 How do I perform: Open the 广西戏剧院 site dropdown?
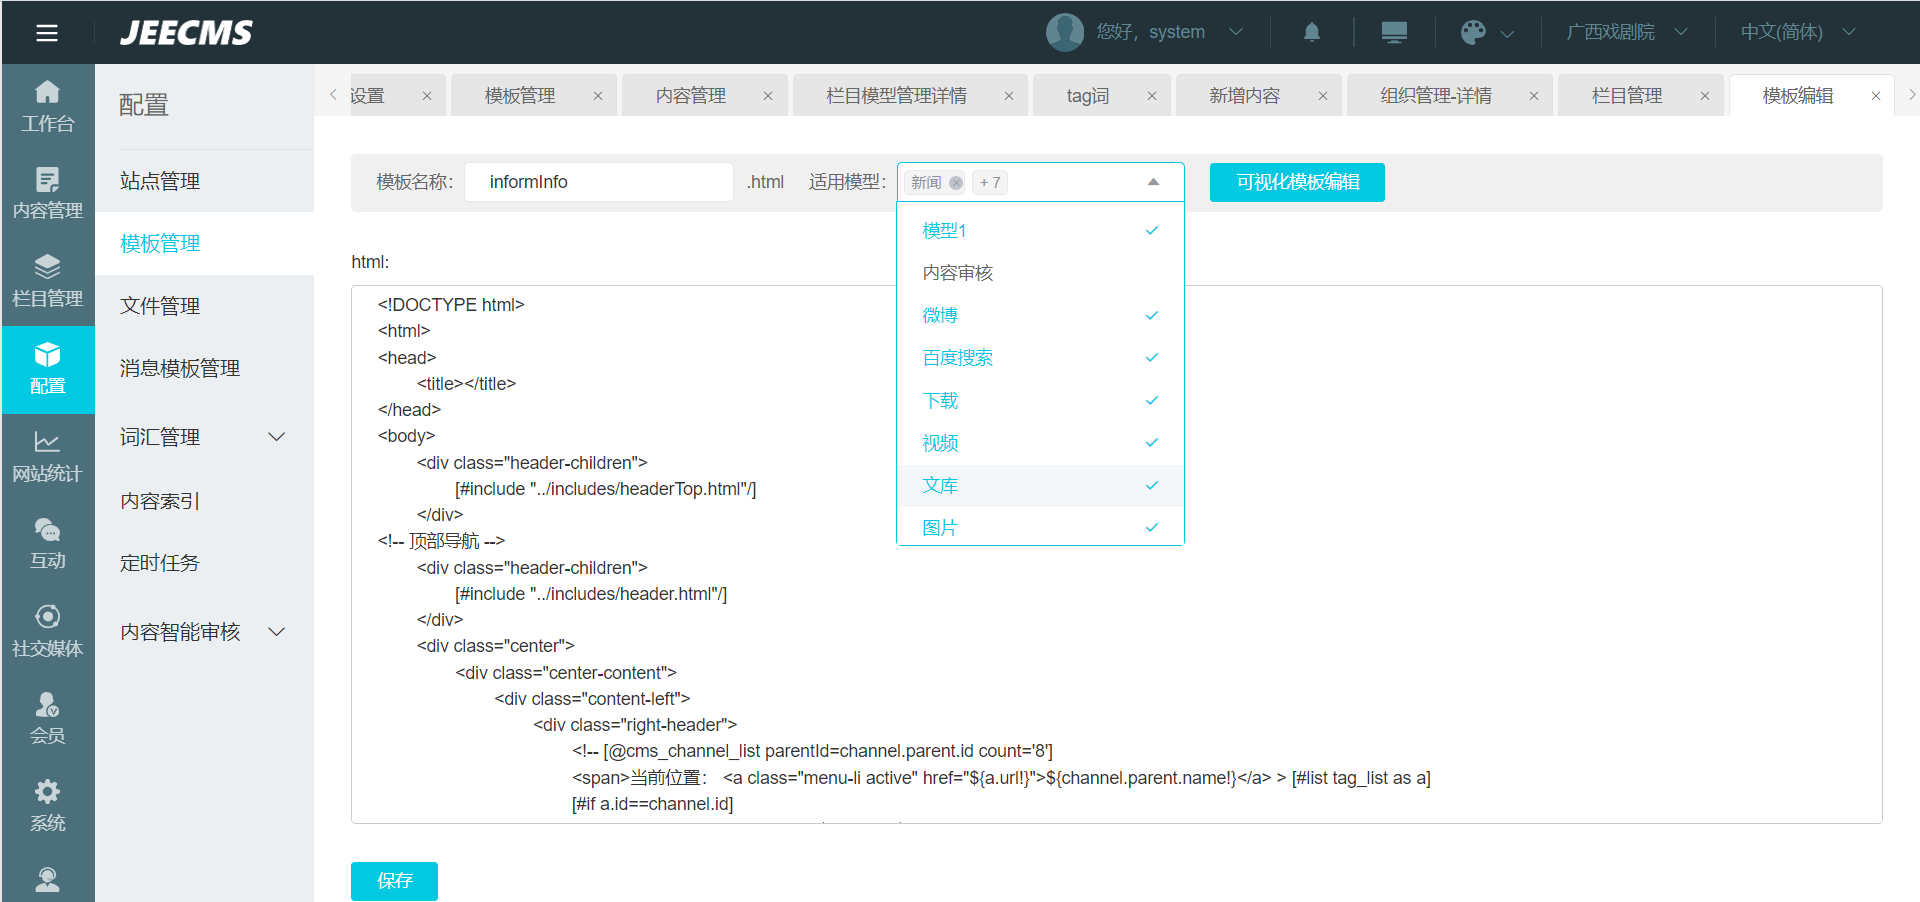[x=1627, y=32]
